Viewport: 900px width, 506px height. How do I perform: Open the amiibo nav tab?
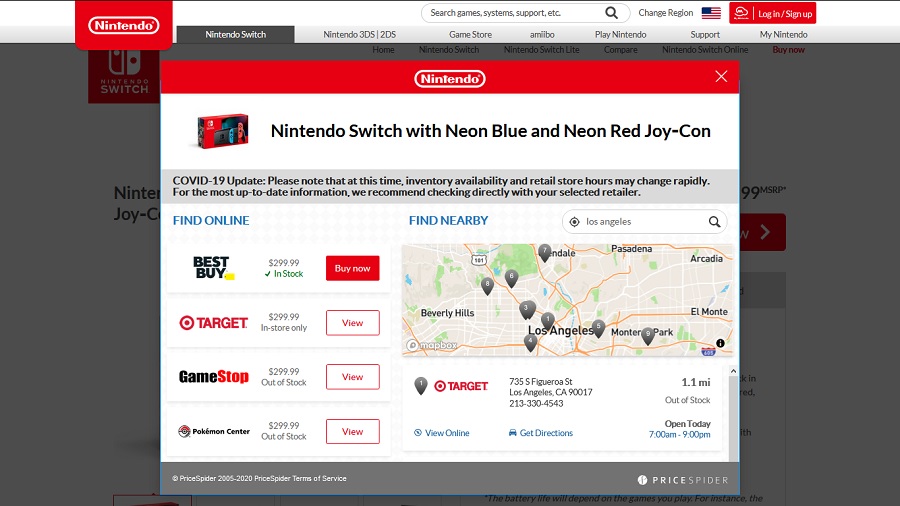(x=542, y=34)
